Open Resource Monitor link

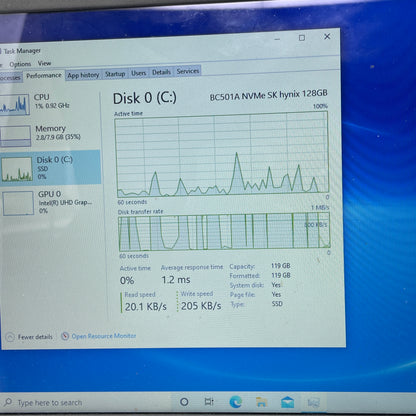(x=104, y=336)
